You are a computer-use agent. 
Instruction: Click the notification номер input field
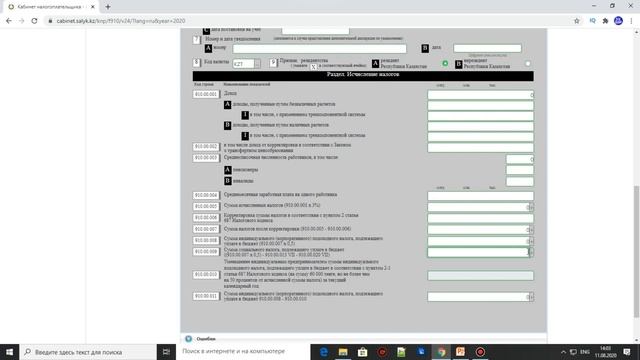pyautogui.click(x=320, y=49)
